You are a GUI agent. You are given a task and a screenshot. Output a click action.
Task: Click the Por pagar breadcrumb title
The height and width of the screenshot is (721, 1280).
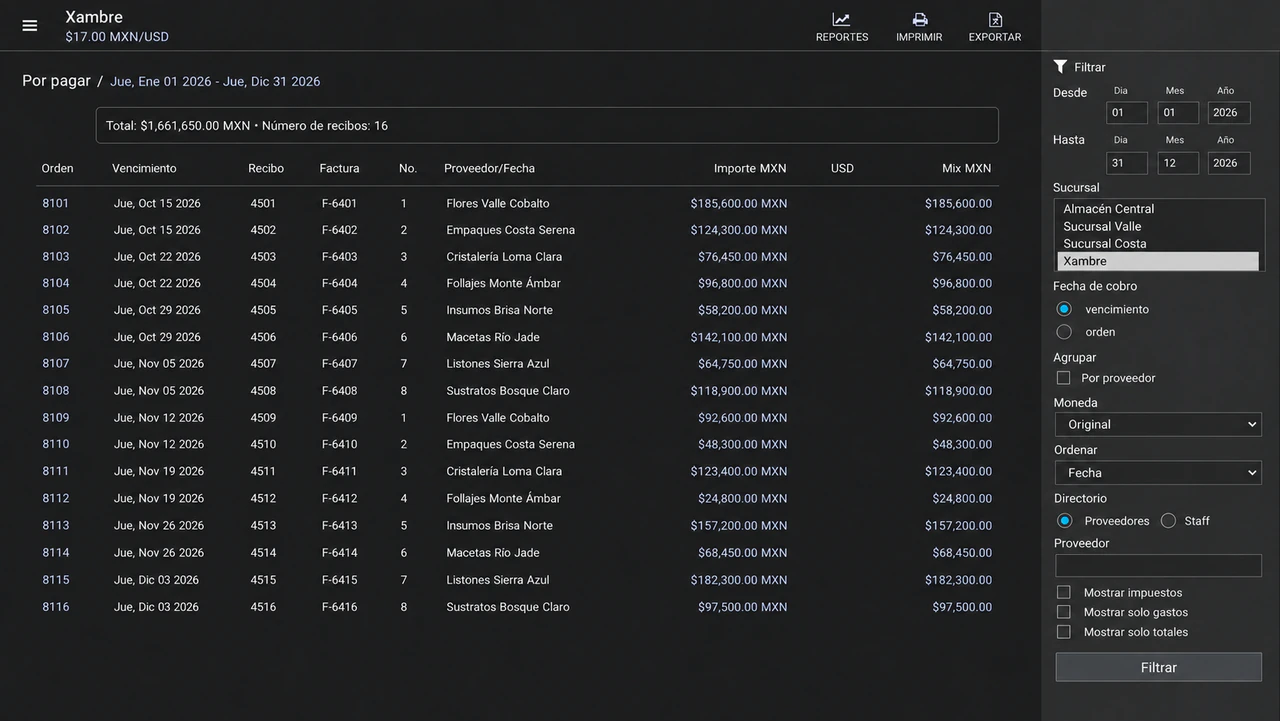[56, 81]
